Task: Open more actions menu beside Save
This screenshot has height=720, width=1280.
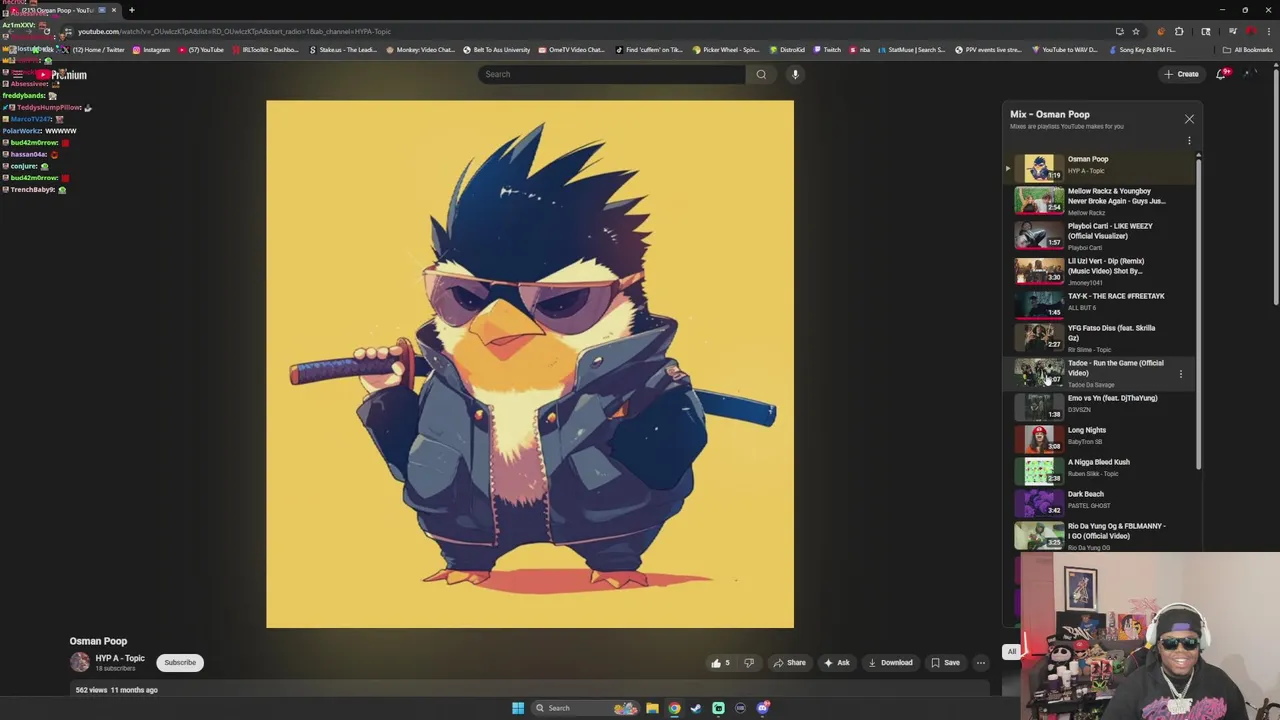Action: tap(981, 662)
